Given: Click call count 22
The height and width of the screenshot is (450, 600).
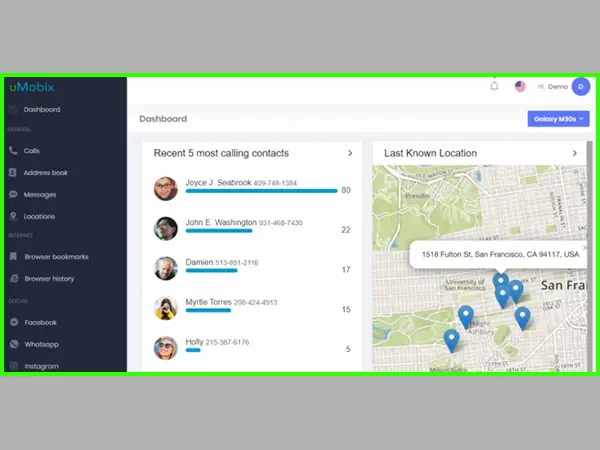Looking at the screenshot, I should click(x=346, y=230).
